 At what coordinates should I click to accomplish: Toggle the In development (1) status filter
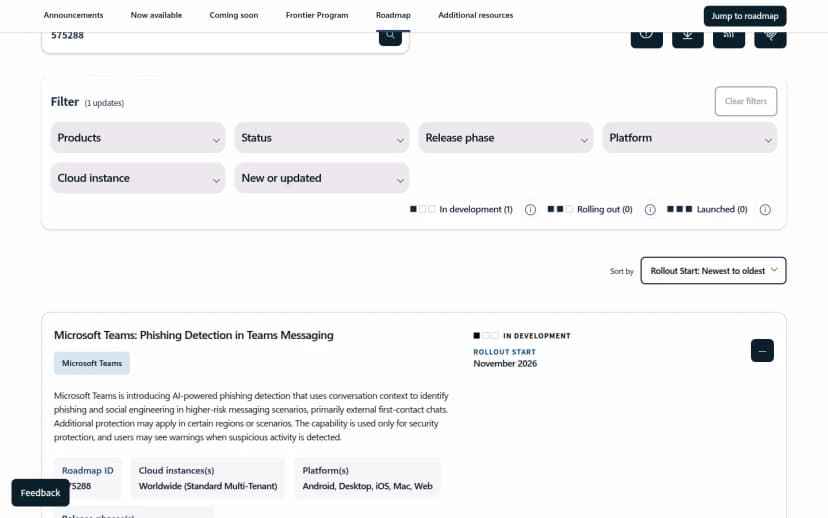[x=461, y=210]
